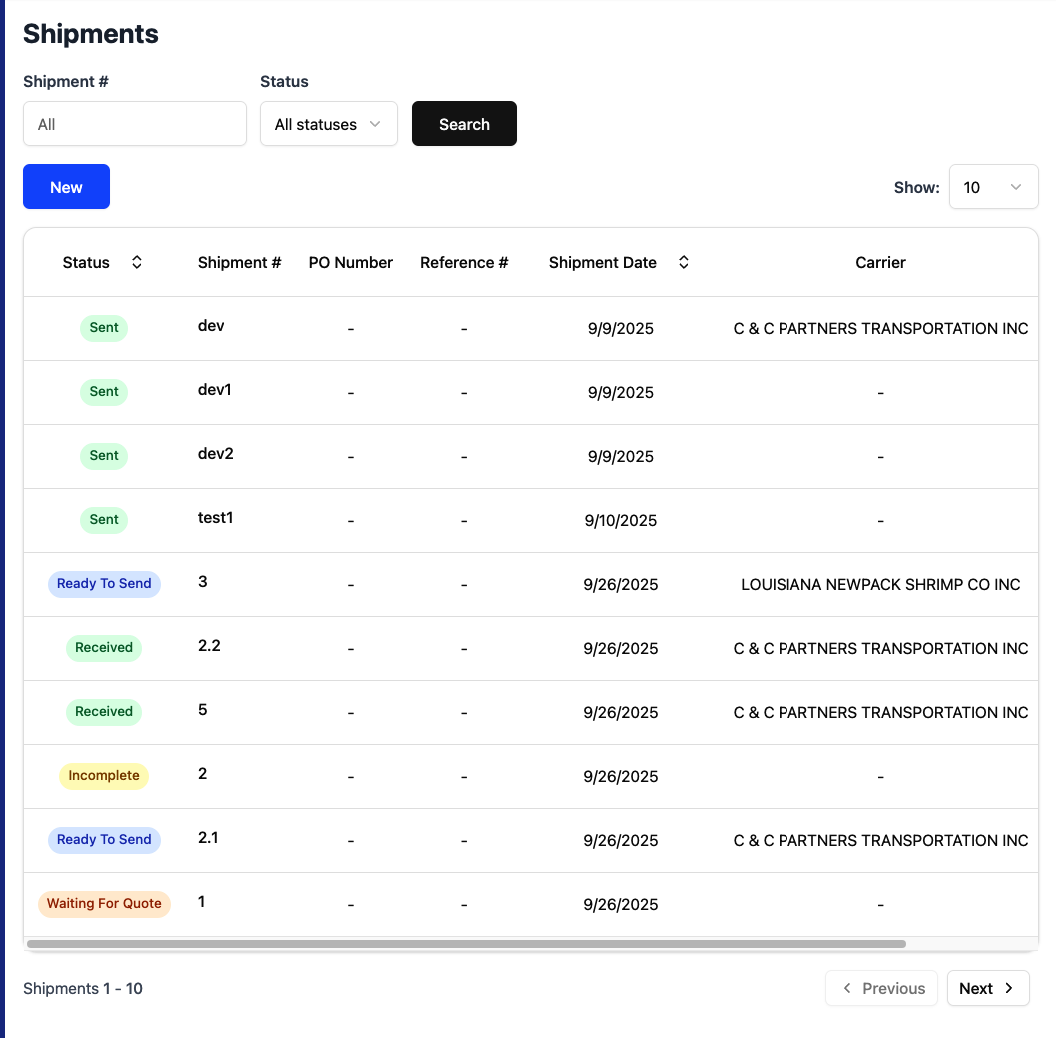Select the Sent badge for test1
This screenshot has width=1056, height=1038.
point(104,520)
